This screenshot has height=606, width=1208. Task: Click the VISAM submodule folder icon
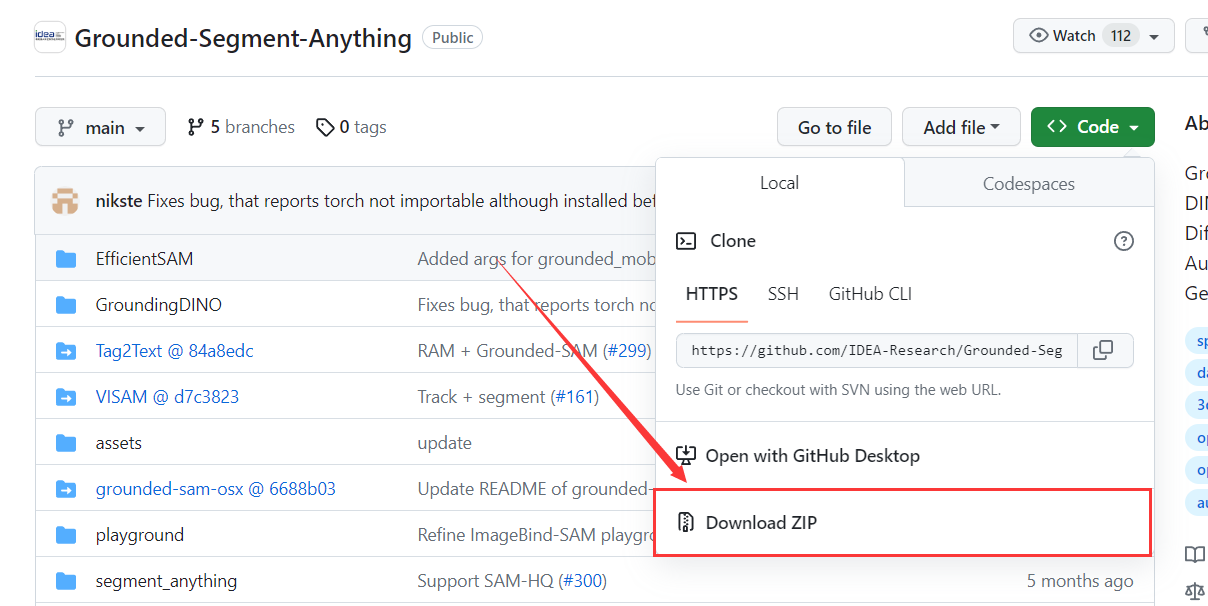(66, 397)
